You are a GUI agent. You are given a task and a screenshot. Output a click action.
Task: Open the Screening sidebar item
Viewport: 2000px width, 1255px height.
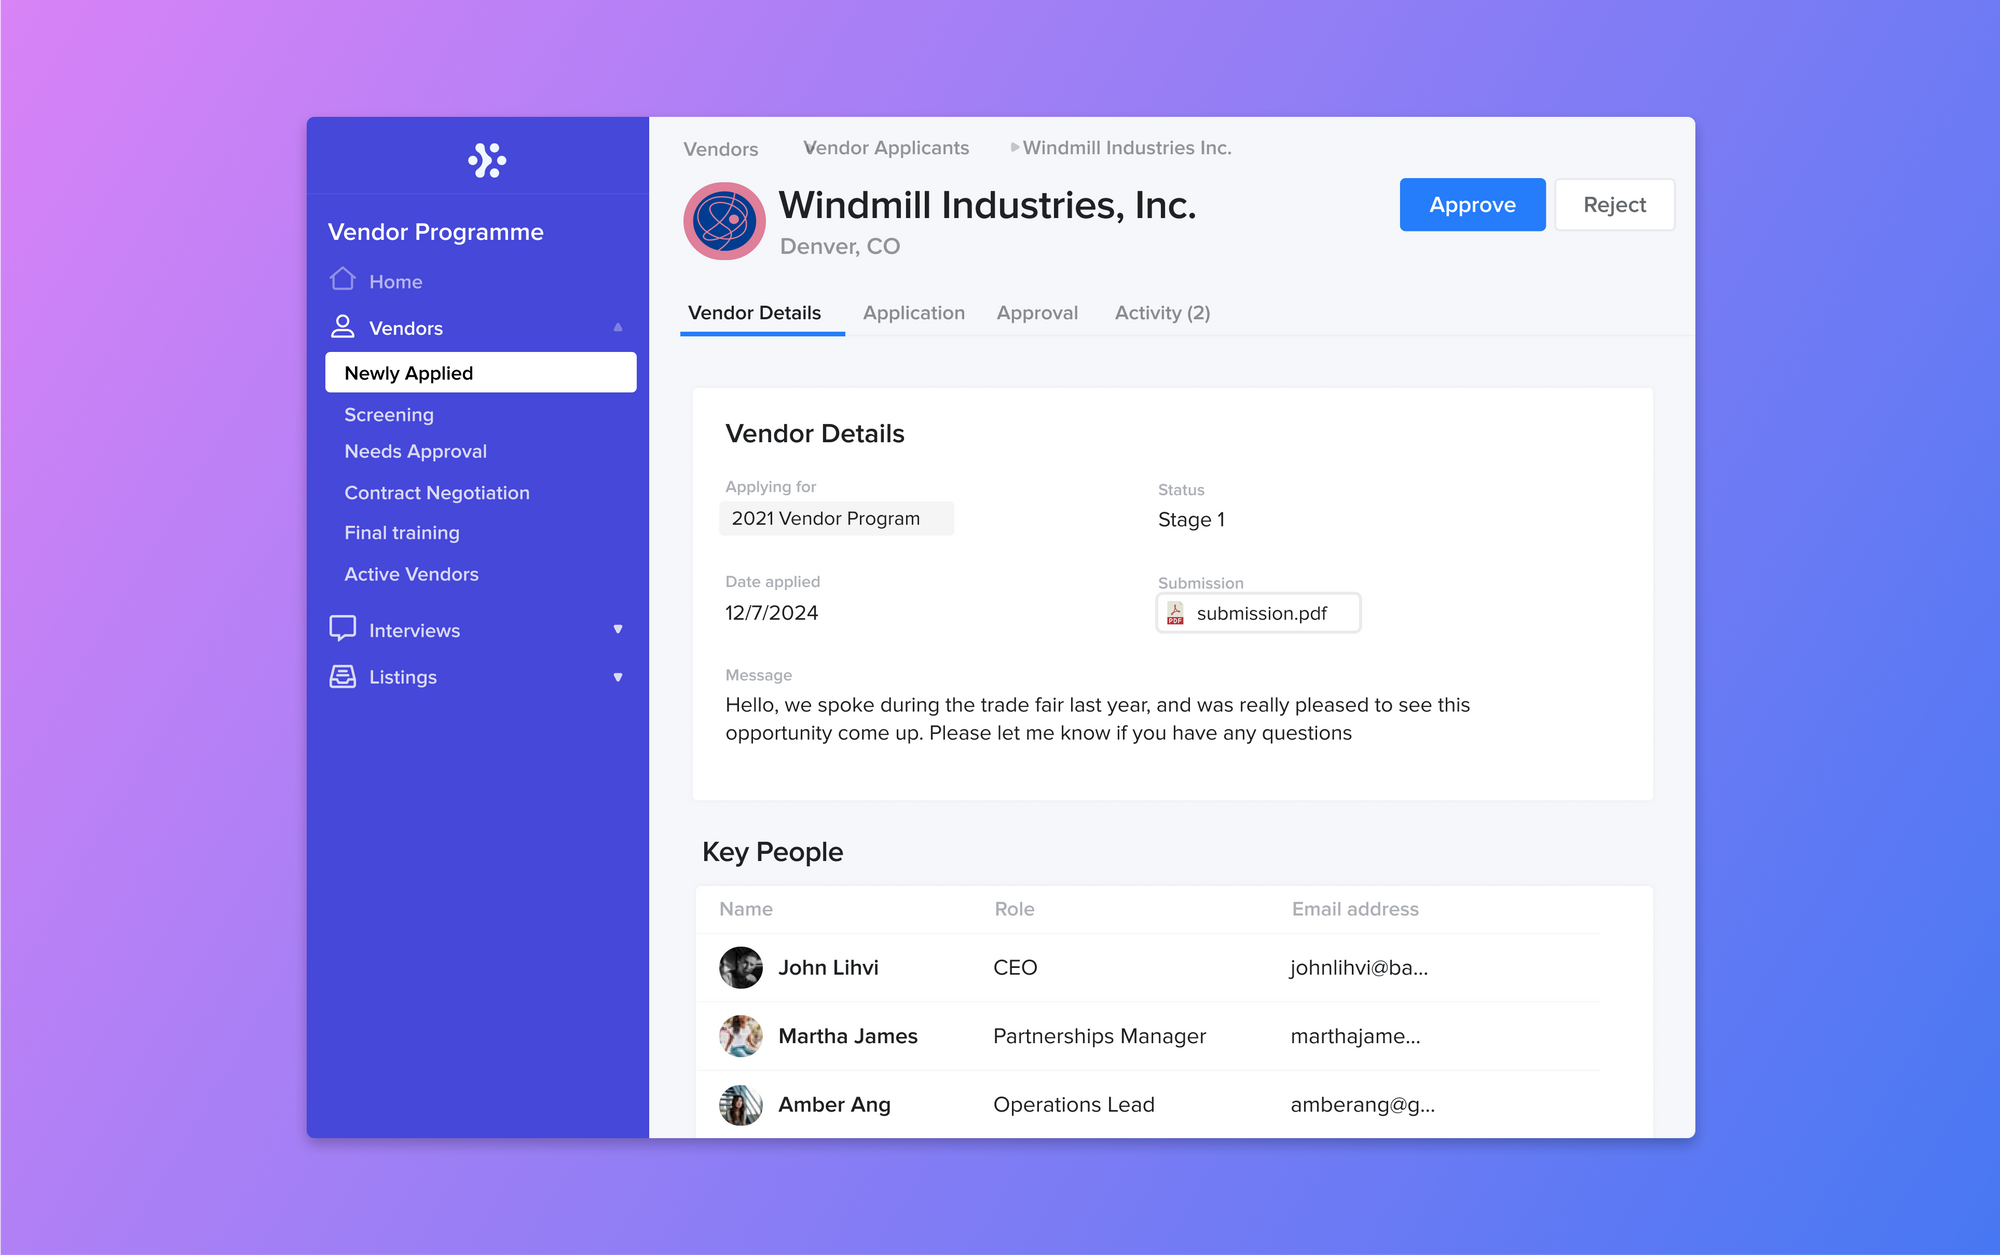click(x=389, y=414)
